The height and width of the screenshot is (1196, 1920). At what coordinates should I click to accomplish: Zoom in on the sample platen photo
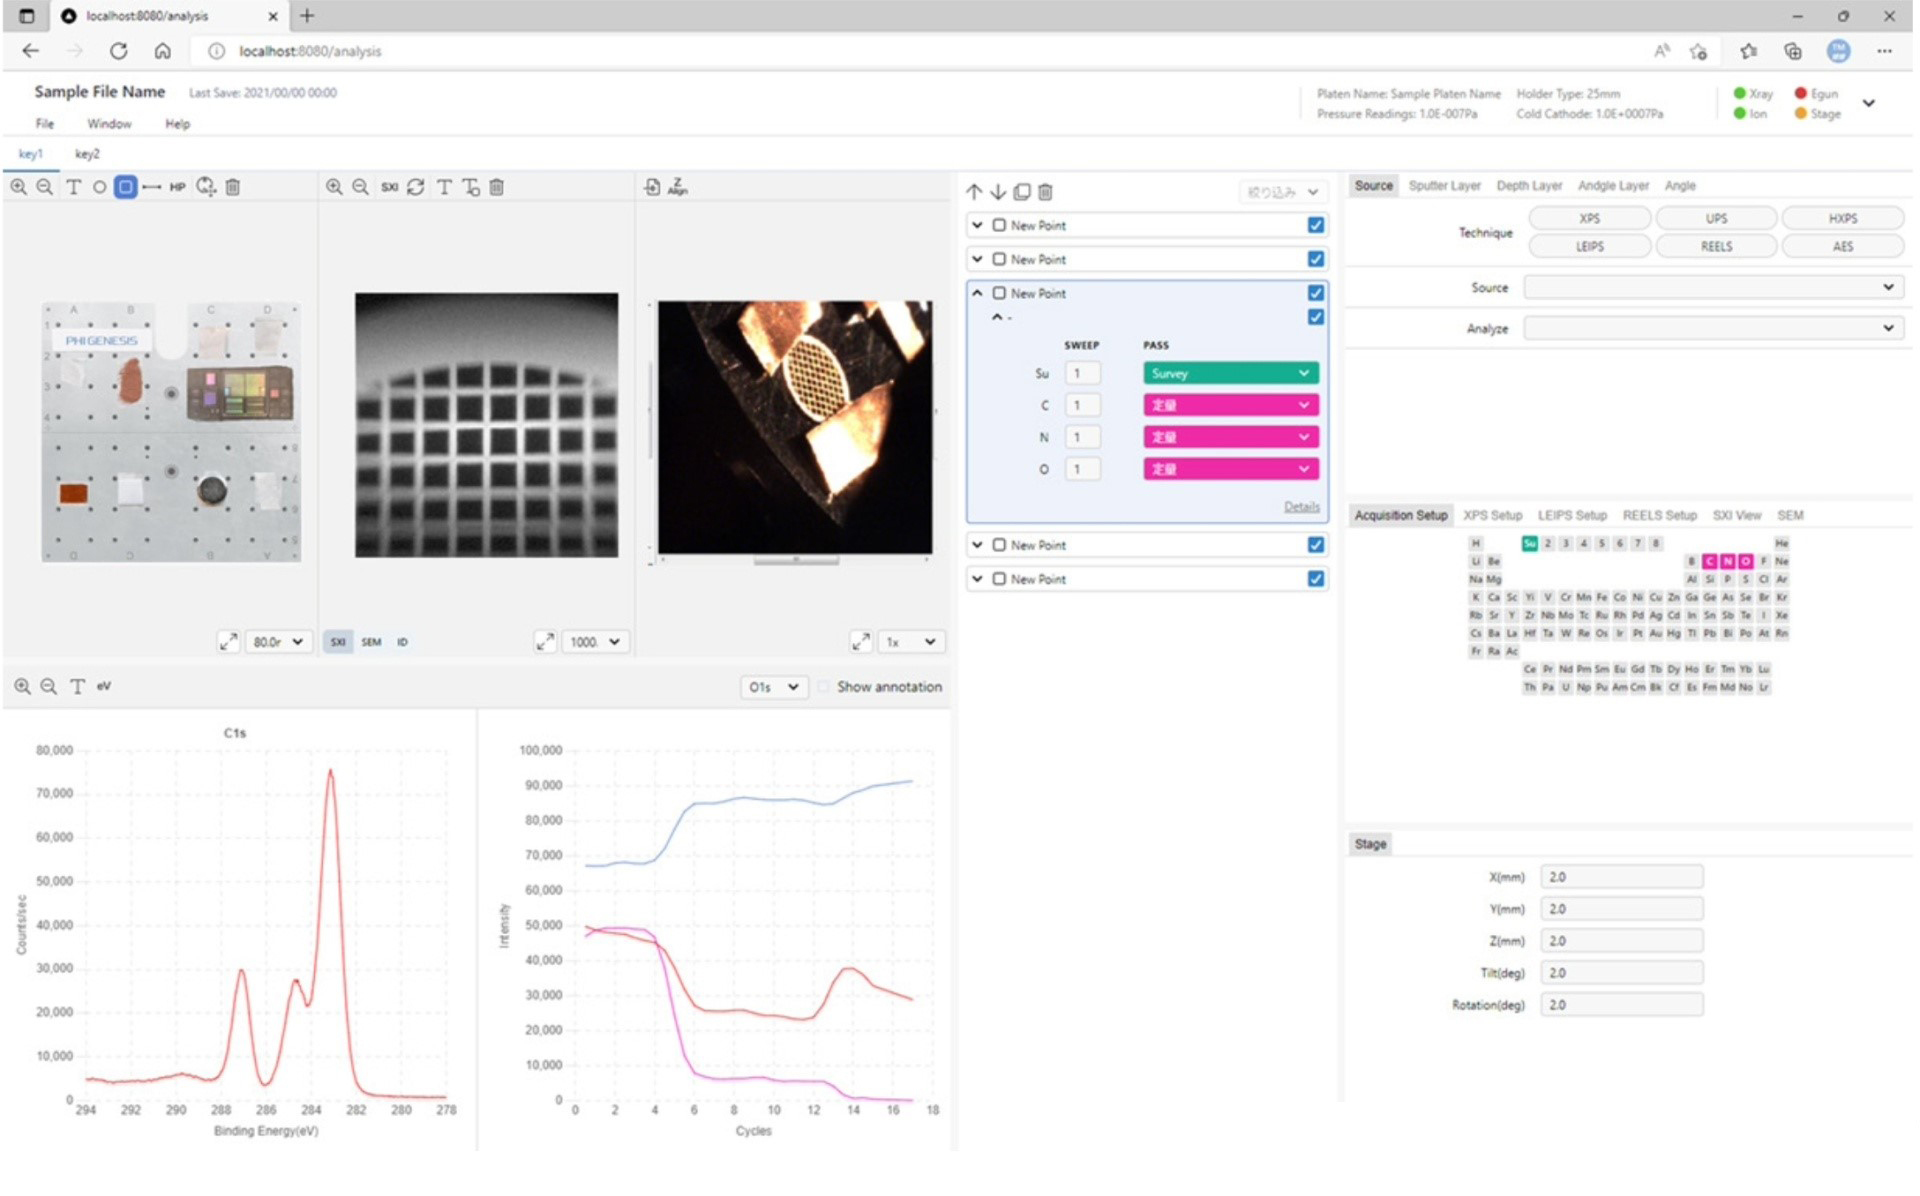tap(18, 187)
